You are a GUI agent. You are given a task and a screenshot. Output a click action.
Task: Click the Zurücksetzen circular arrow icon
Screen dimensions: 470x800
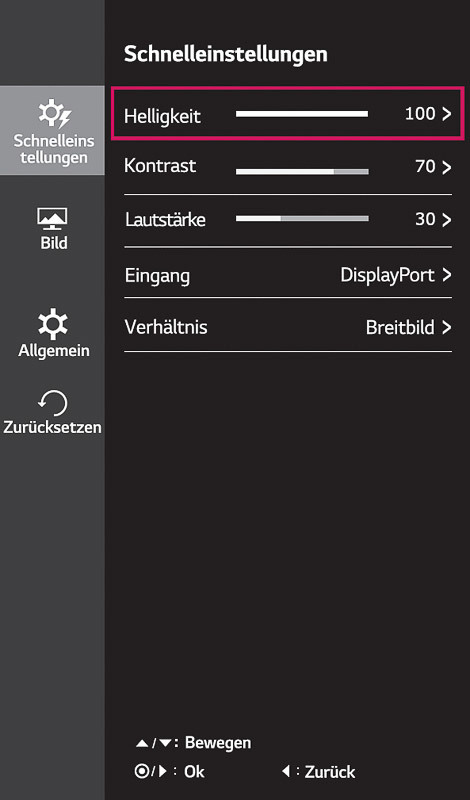[53, 404]
